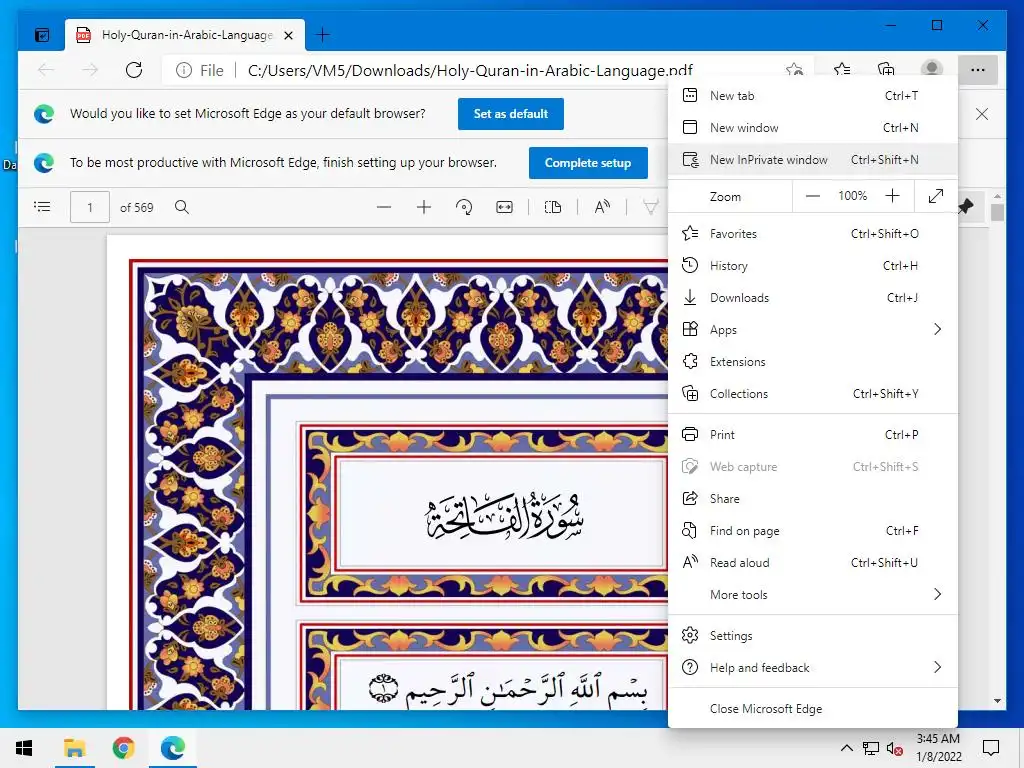
Task: Rotate the PDF page
Action: 464,207
